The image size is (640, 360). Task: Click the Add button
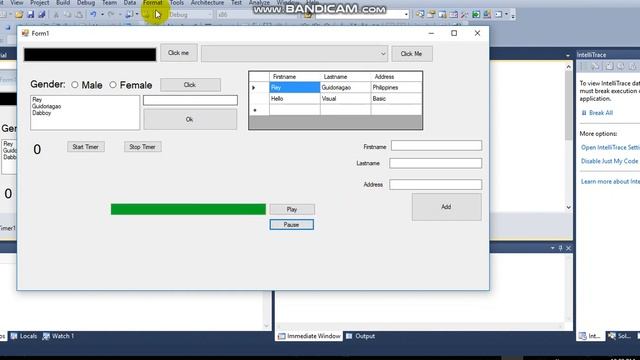(x=446, y=207)
